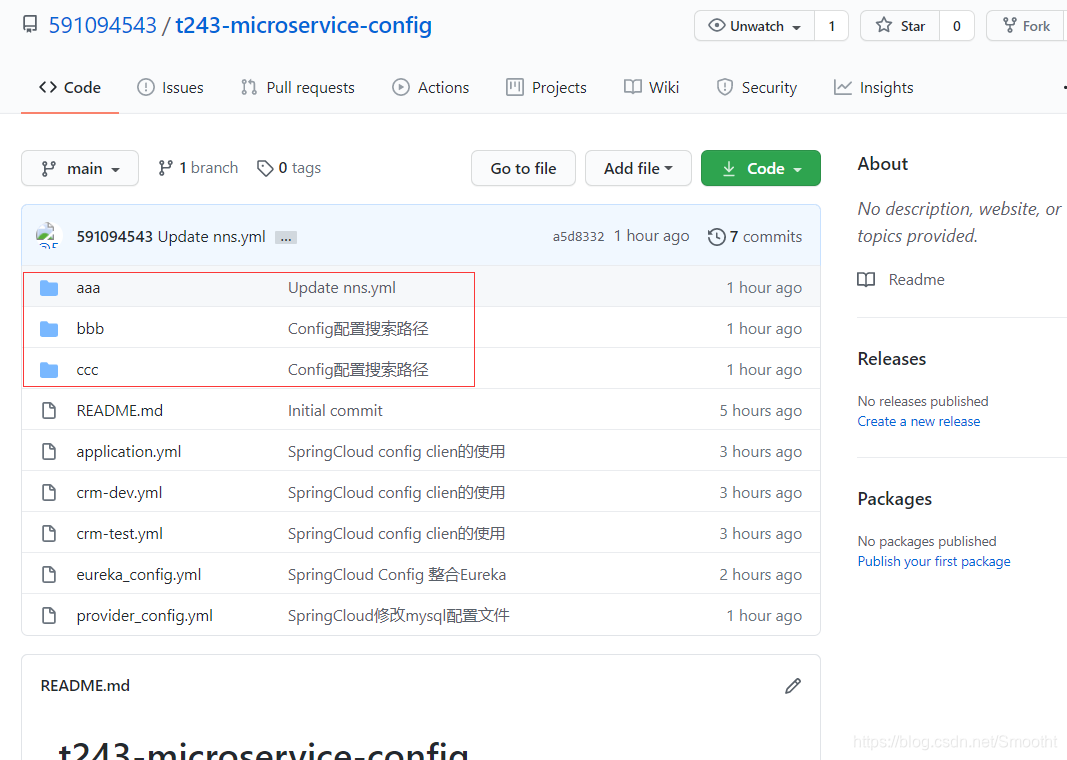Click the file icon of crm-dev.yml

click(49, 493)
